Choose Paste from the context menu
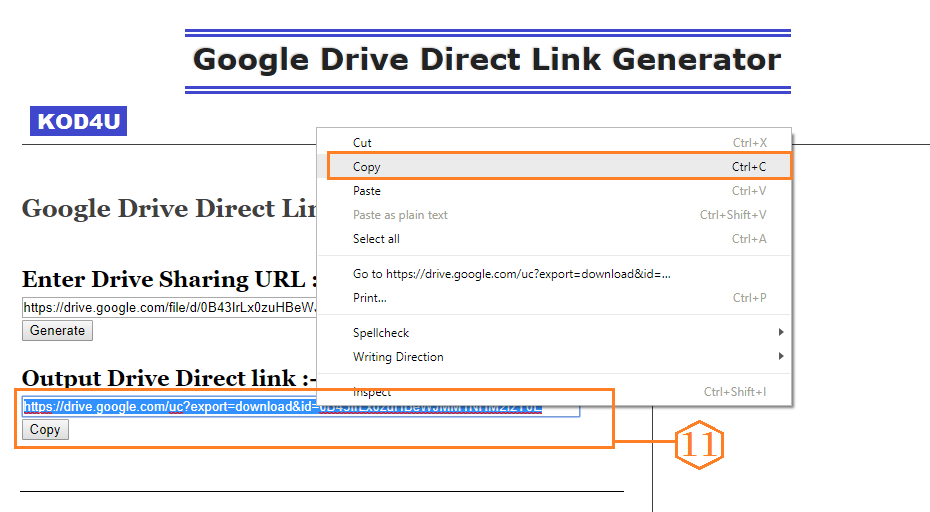930x512 pixels. click(x=554, y=190)
